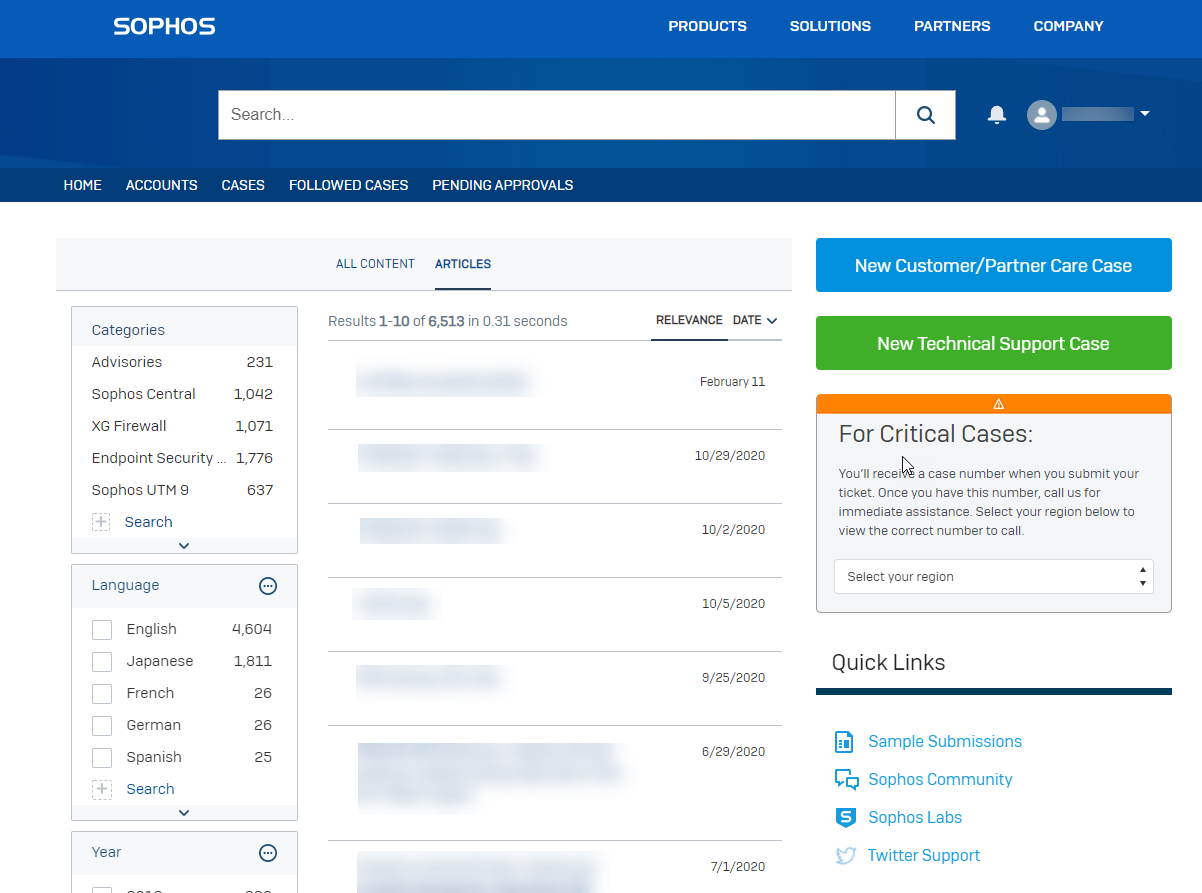
Task: Open the Sophos Community link
Action: point(940,780)
